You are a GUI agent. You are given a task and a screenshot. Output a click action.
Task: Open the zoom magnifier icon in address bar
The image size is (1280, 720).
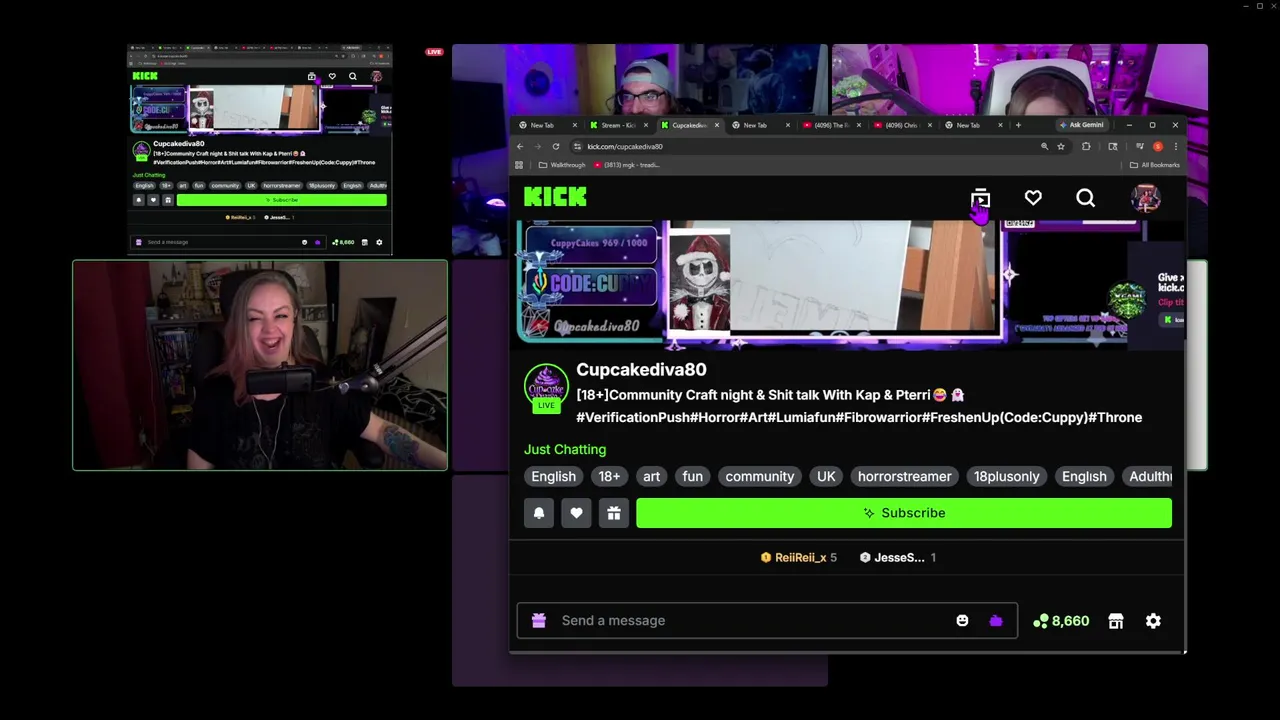1044,146
